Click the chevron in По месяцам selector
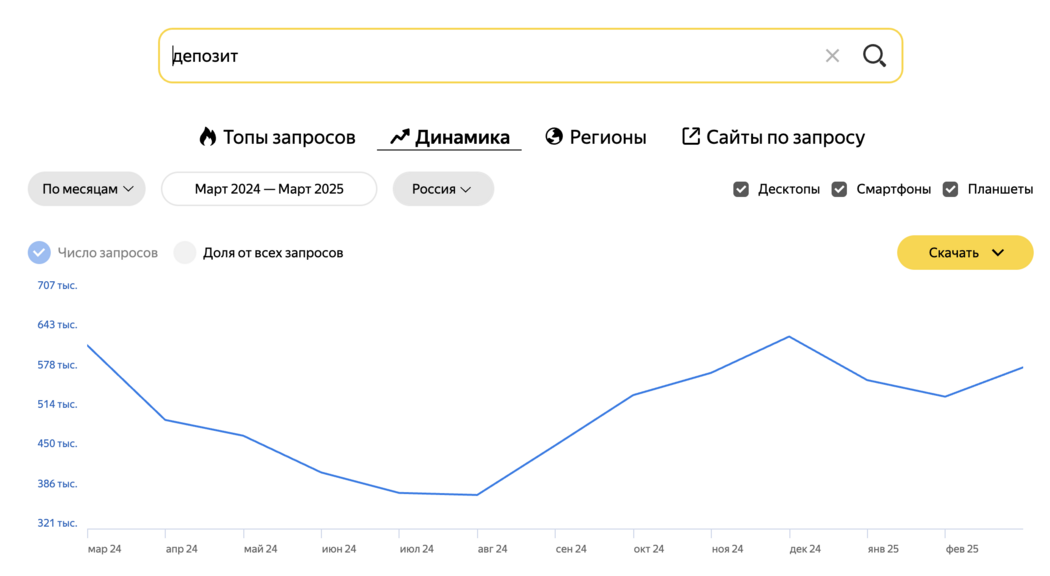Image resolution: width=1050 pixels, height=576 pixels. coord(129,189)
